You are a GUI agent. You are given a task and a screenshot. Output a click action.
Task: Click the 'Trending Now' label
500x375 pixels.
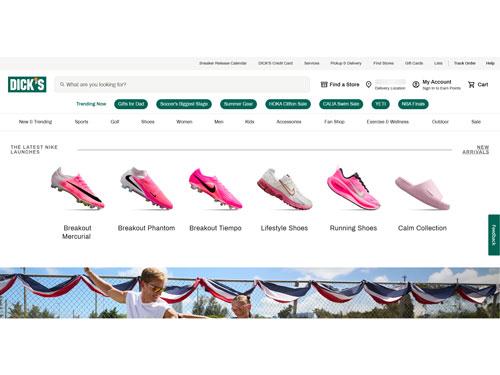pyautogui.click(x=91, y=104)
